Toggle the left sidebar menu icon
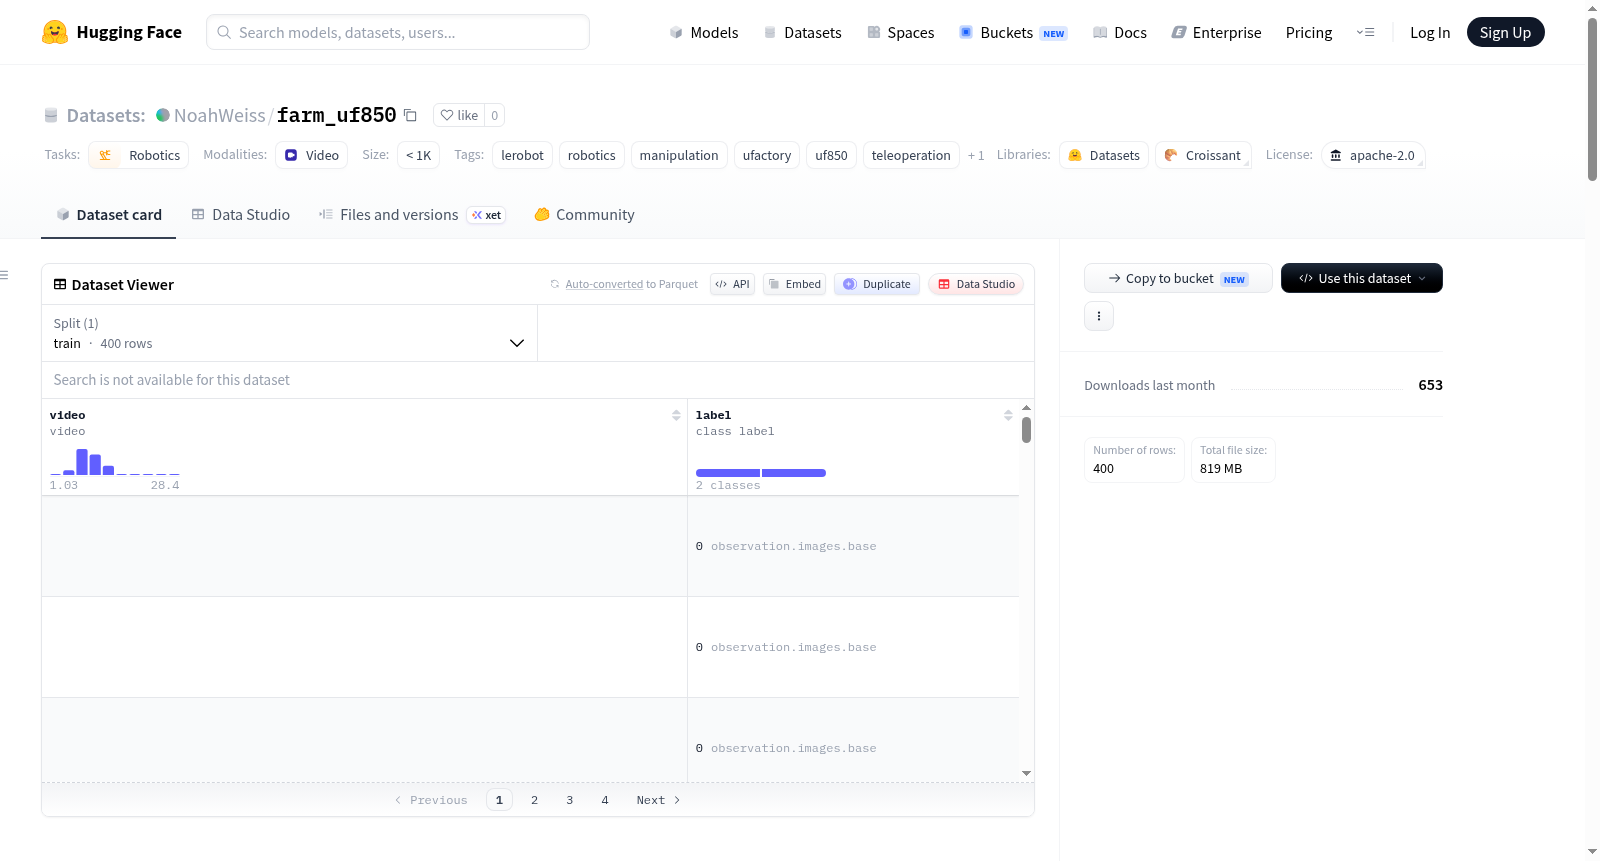The height and width of the screenshot is (861, 1600). point(4,275)
